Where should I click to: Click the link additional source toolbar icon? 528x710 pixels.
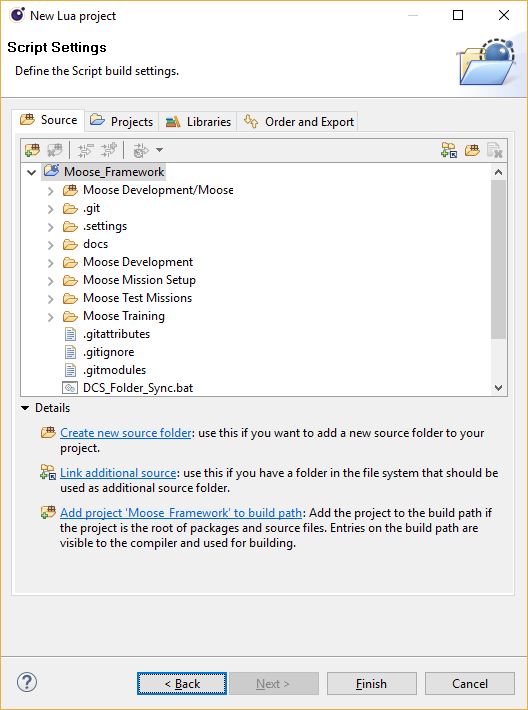(x=449, y=150)
